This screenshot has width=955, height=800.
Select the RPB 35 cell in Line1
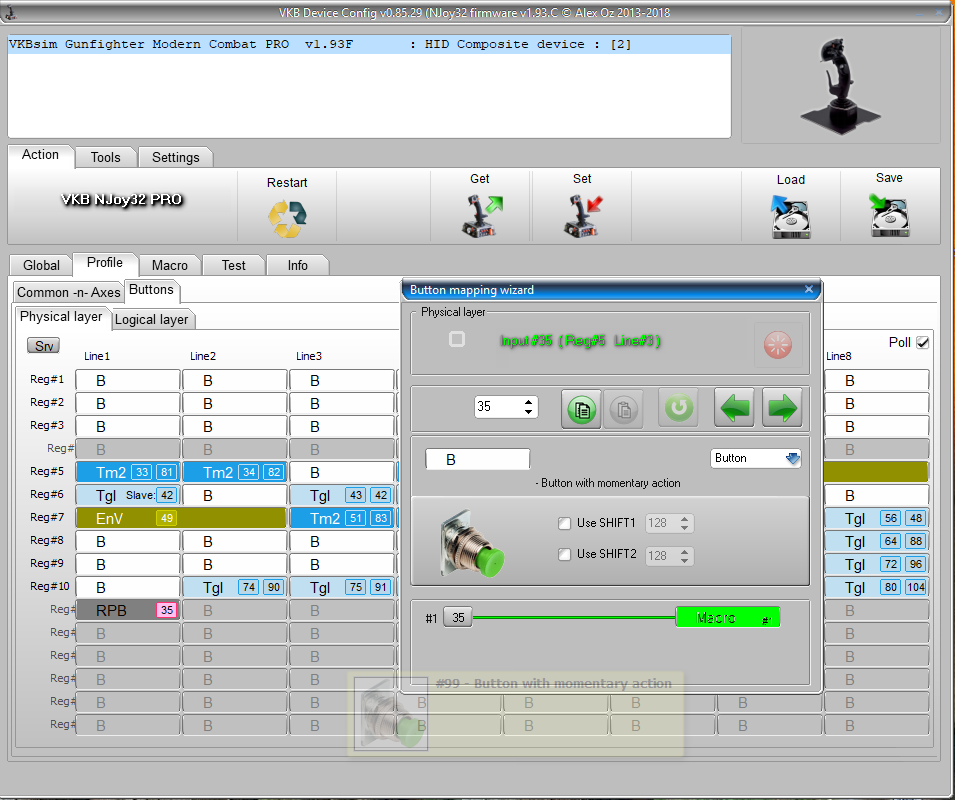tap(127, 610)
